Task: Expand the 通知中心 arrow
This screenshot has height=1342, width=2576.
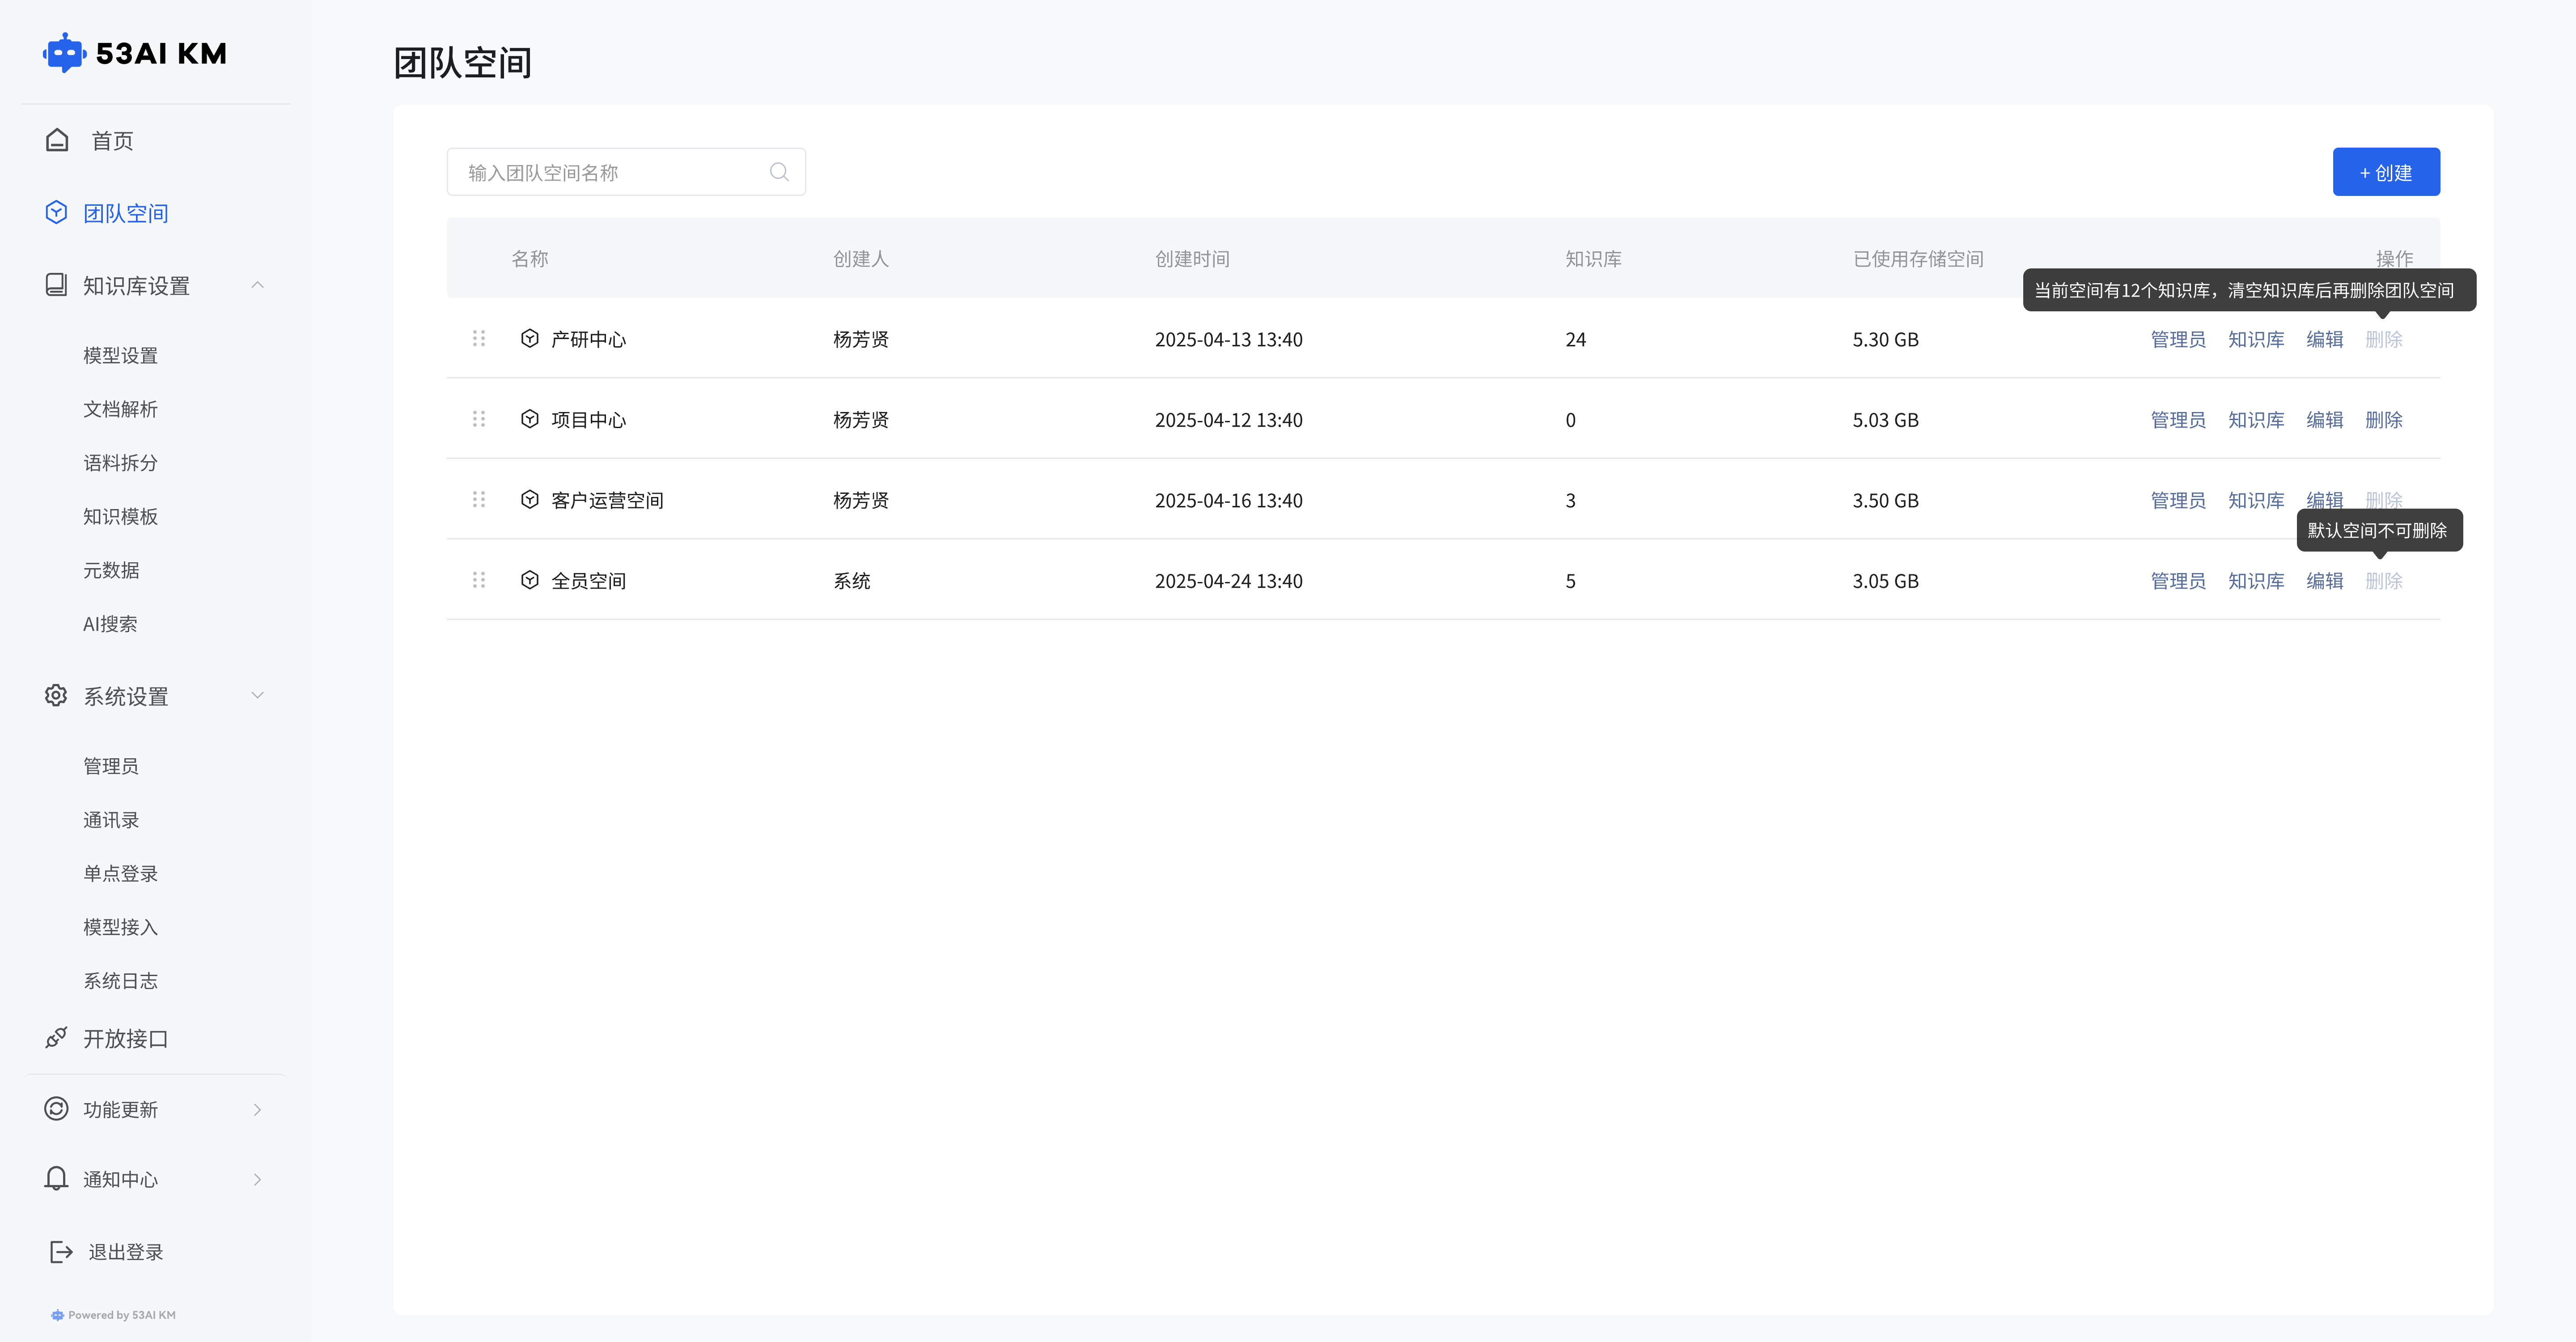Action: tap(257, 1179)
